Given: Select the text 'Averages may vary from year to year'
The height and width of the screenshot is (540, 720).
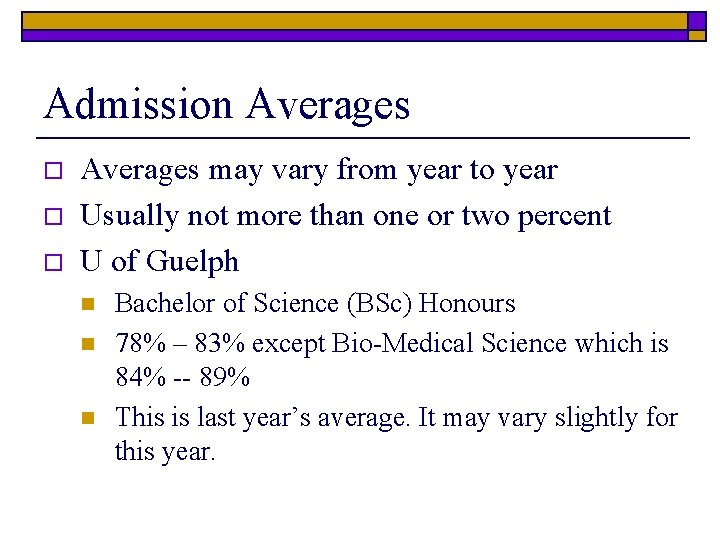Looking at the screenshot, I should [x=319, y=170].
